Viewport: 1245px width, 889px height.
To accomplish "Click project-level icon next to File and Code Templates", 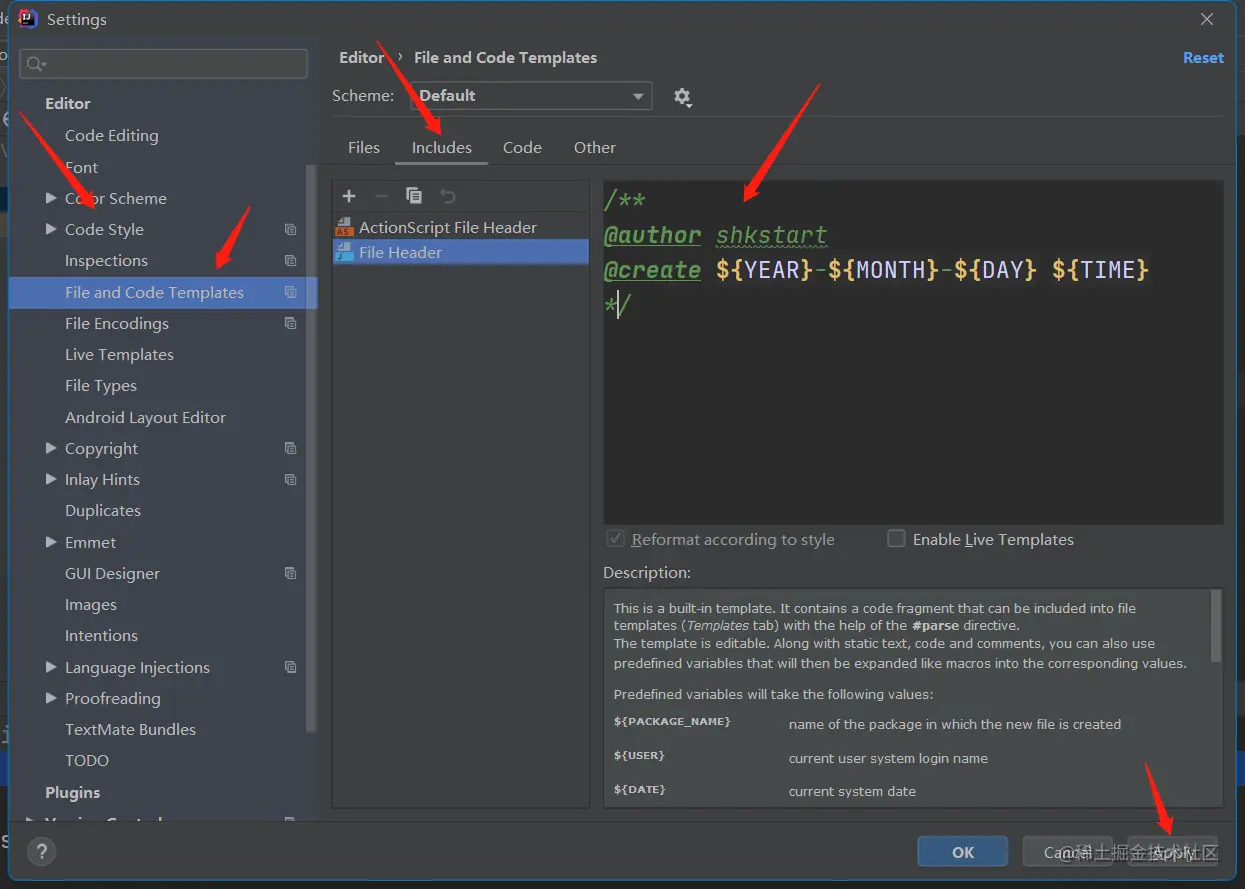I will coord(290,292).
